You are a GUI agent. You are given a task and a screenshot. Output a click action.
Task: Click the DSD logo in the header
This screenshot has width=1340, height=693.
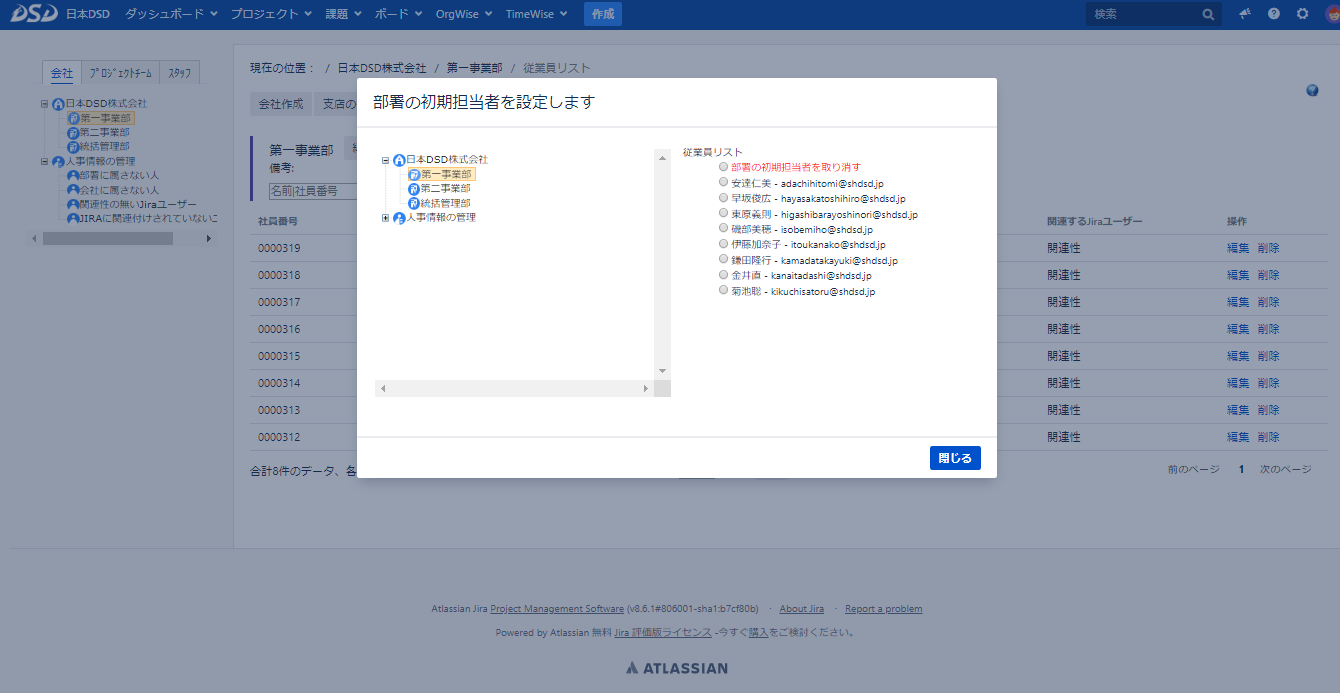pos(33,14)
